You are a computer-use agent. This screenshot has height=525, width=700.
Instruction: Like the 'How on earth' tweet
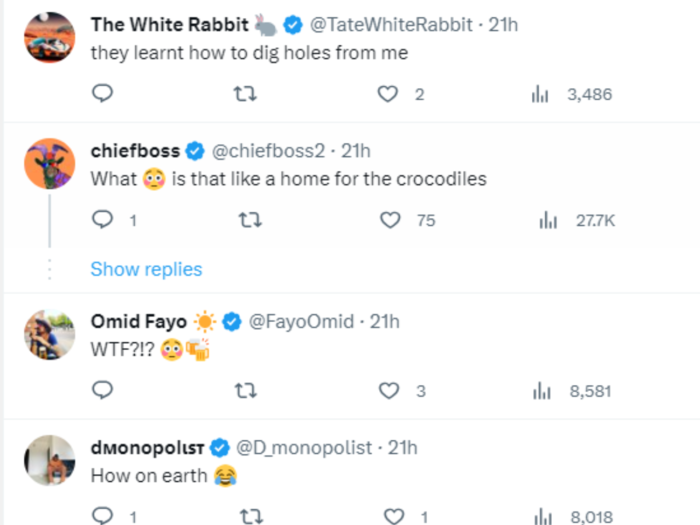tap(406, 517)
